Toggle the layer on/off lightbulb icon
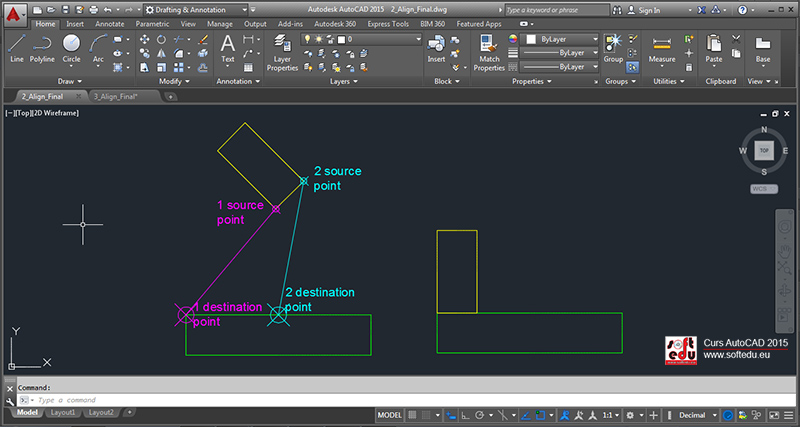The height and width of the screenshot is (427, 800). tap(308, 39)
